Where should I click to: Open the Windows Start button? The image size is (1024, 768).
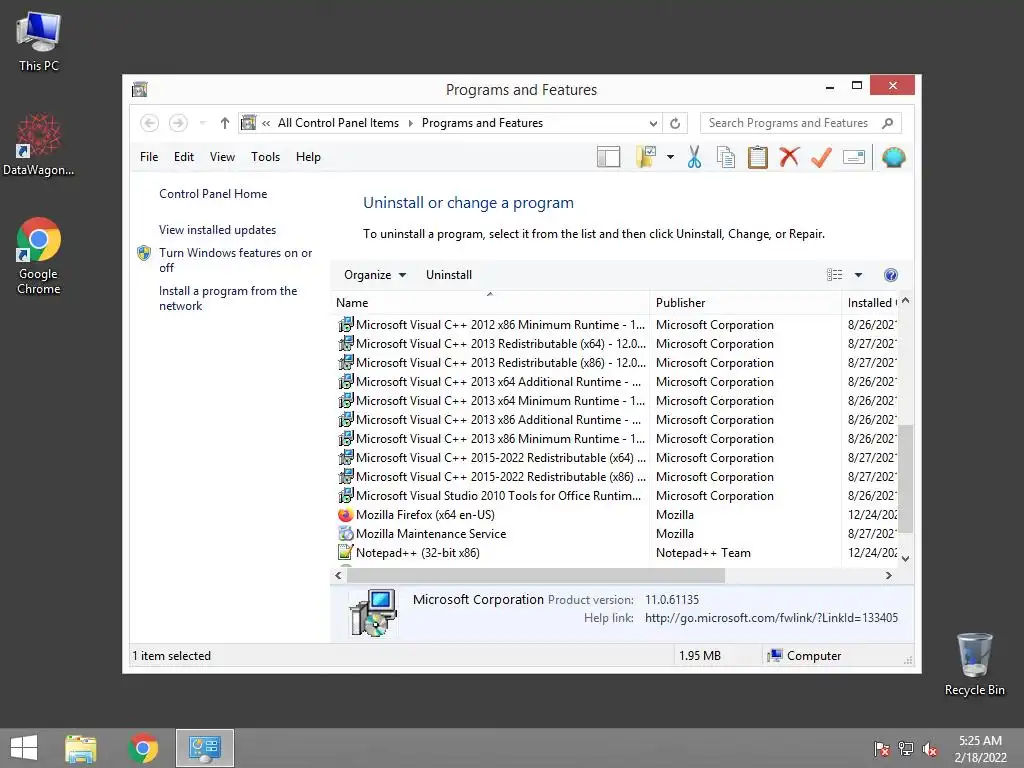(x=24, y=748)
